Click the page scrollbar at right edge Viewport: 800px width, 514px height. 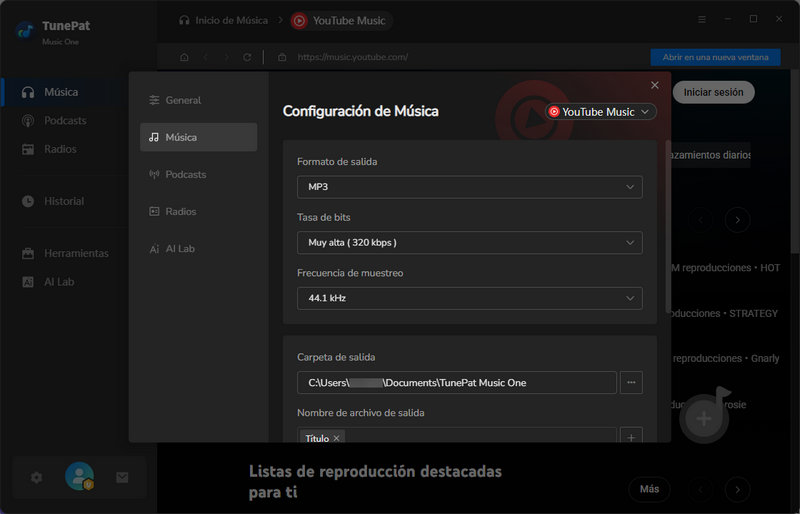click(795, 161)
